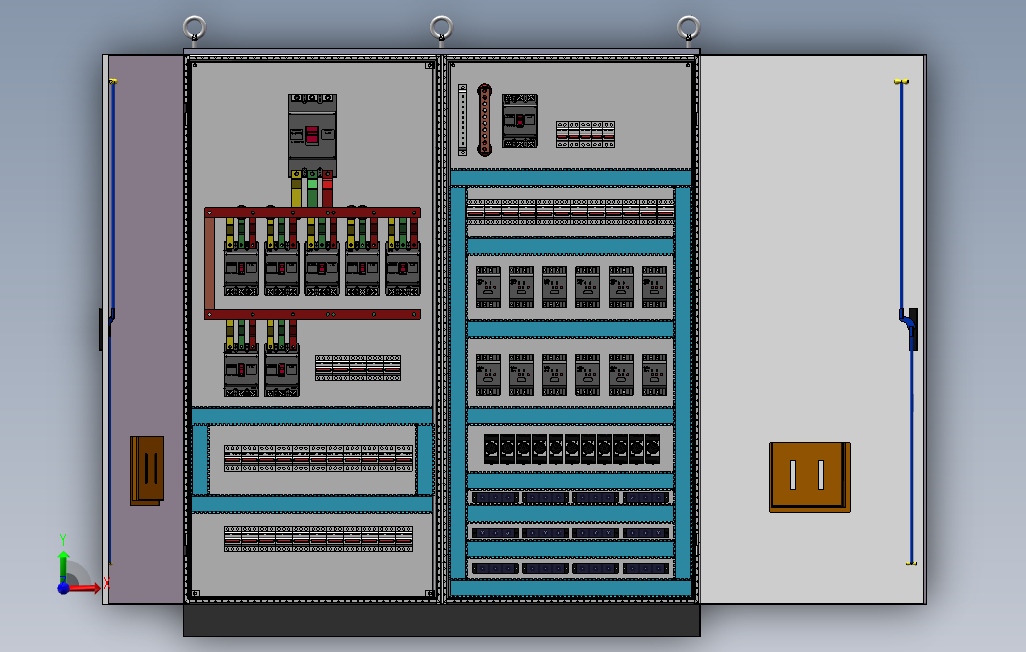1026x652 pixels.
Task: Select the blue vertical duct on right compartment edge
Action: point(683,384)
